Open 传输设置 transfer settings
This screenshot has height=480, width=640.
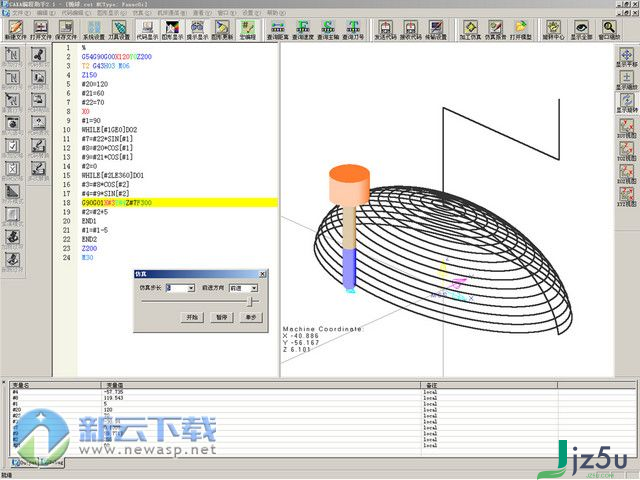[x=436, y=29]
